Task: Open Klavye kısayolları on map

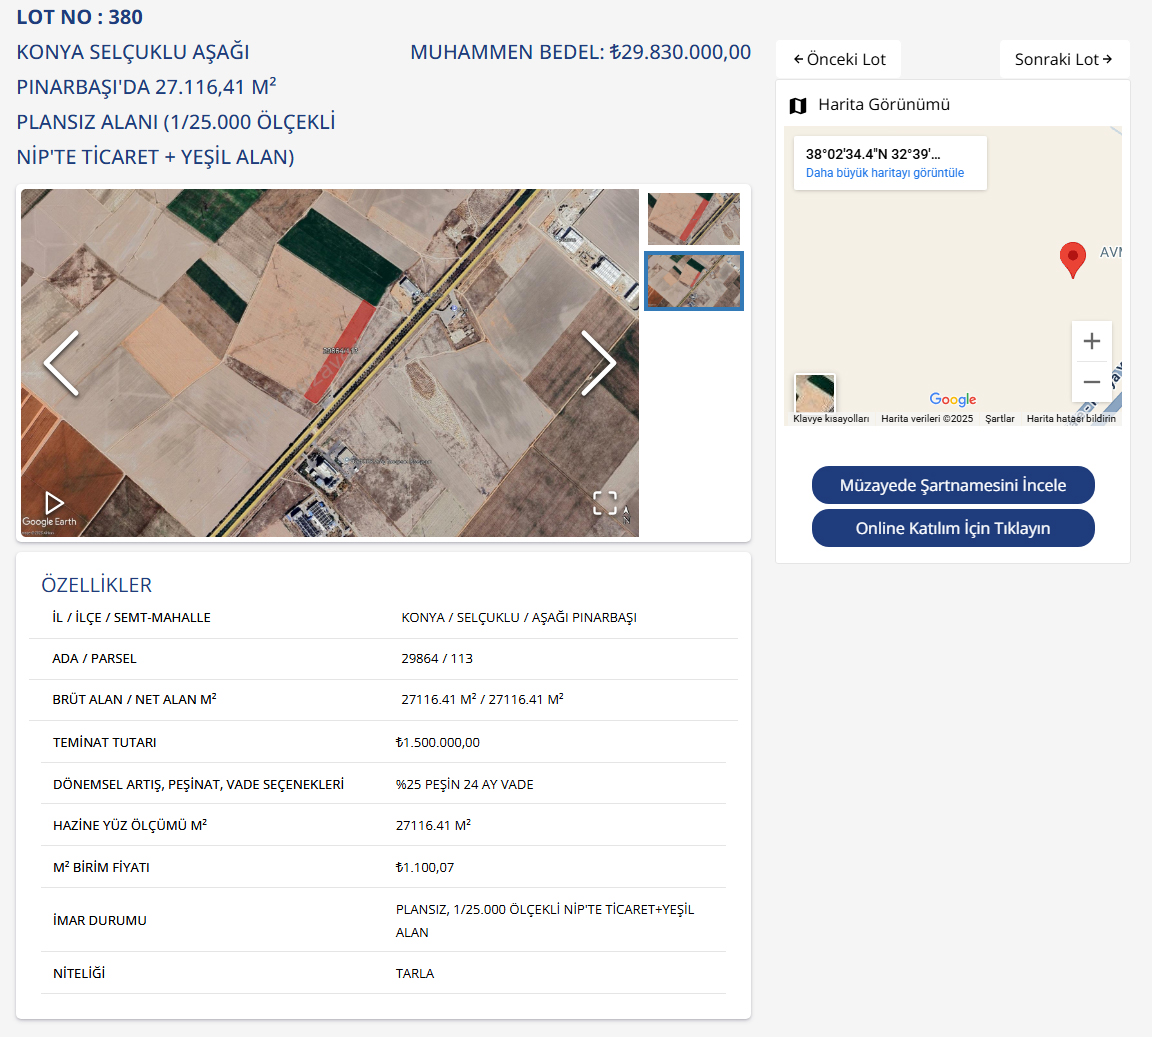Action: pyautogui.click(x=831, y=418)
